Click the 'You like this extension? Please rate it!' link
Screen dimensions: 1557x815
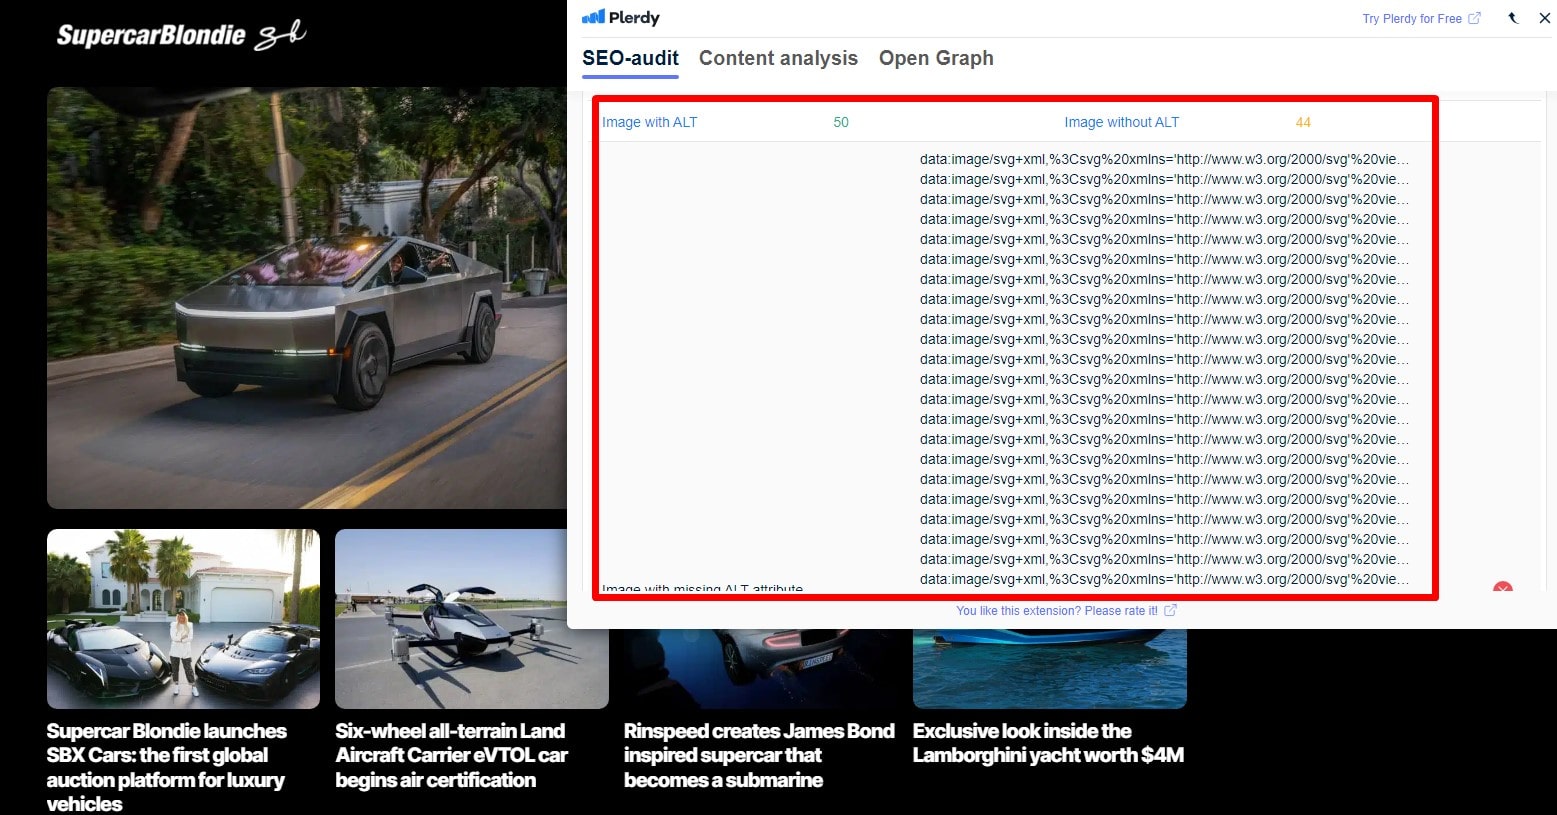1057,610
